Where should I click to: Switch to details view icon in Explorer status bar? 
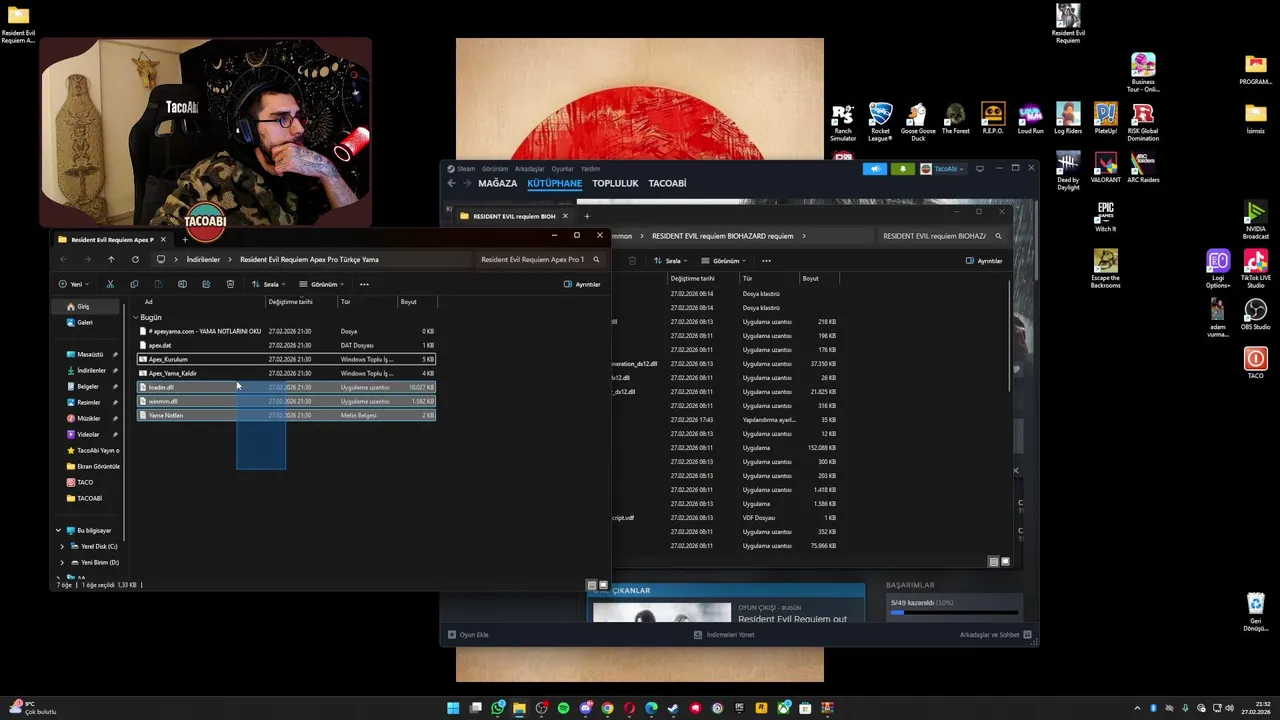pos(592,585)
